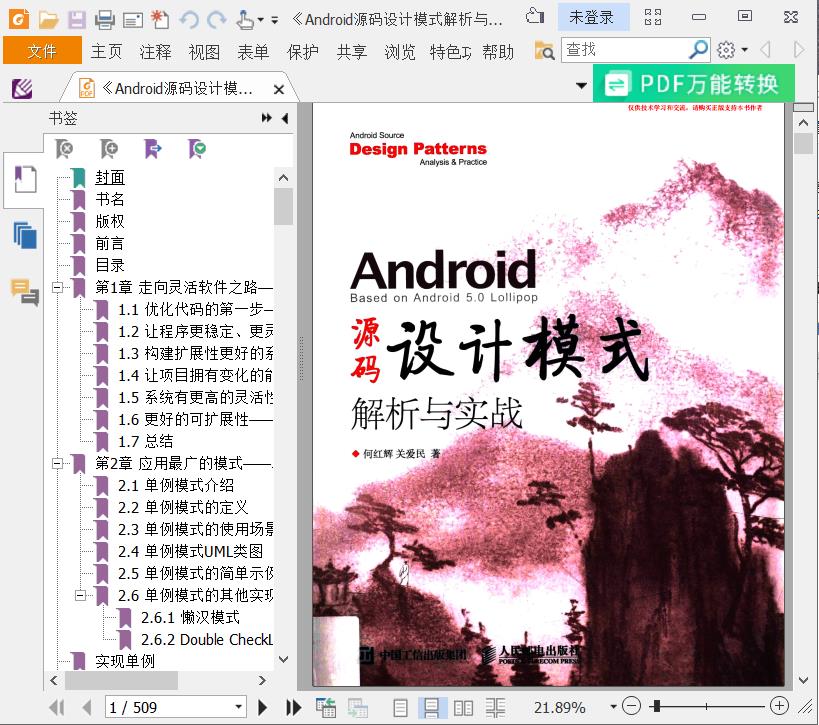Viewport: 819px width, 725px height.
Task: Click the zoom in plus button
Action: tap(779, 706)
